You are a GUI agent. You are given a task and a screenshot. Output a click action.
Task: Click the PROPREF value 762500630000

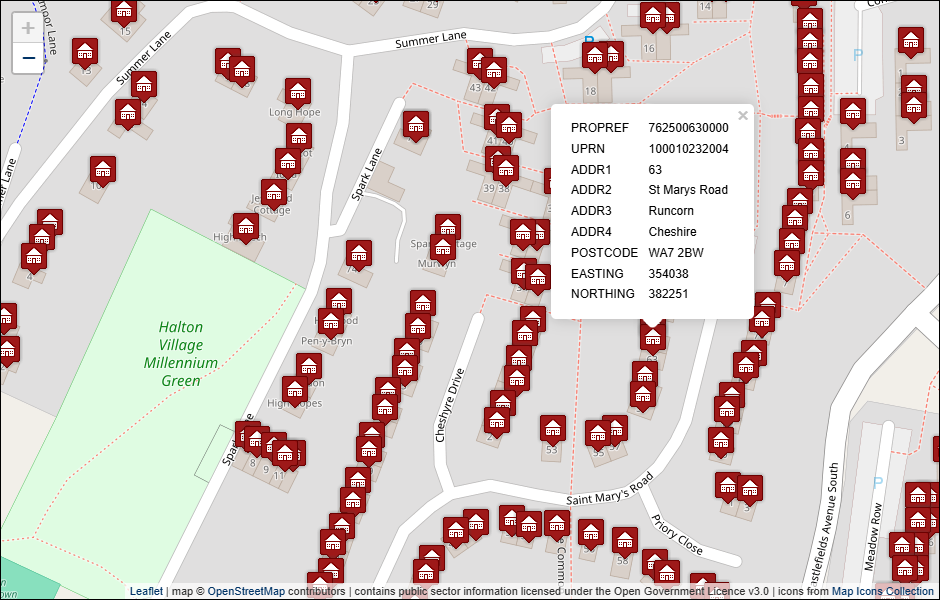[x=688, y=128]
